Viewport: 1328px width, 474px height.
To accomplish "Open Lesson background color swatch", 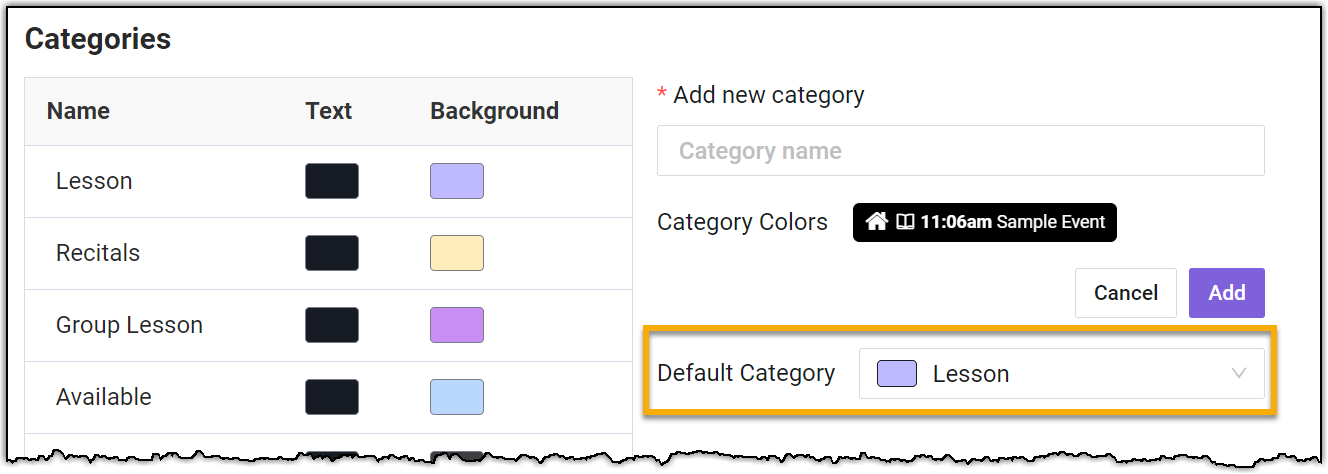I will click(x=457, y=181).
